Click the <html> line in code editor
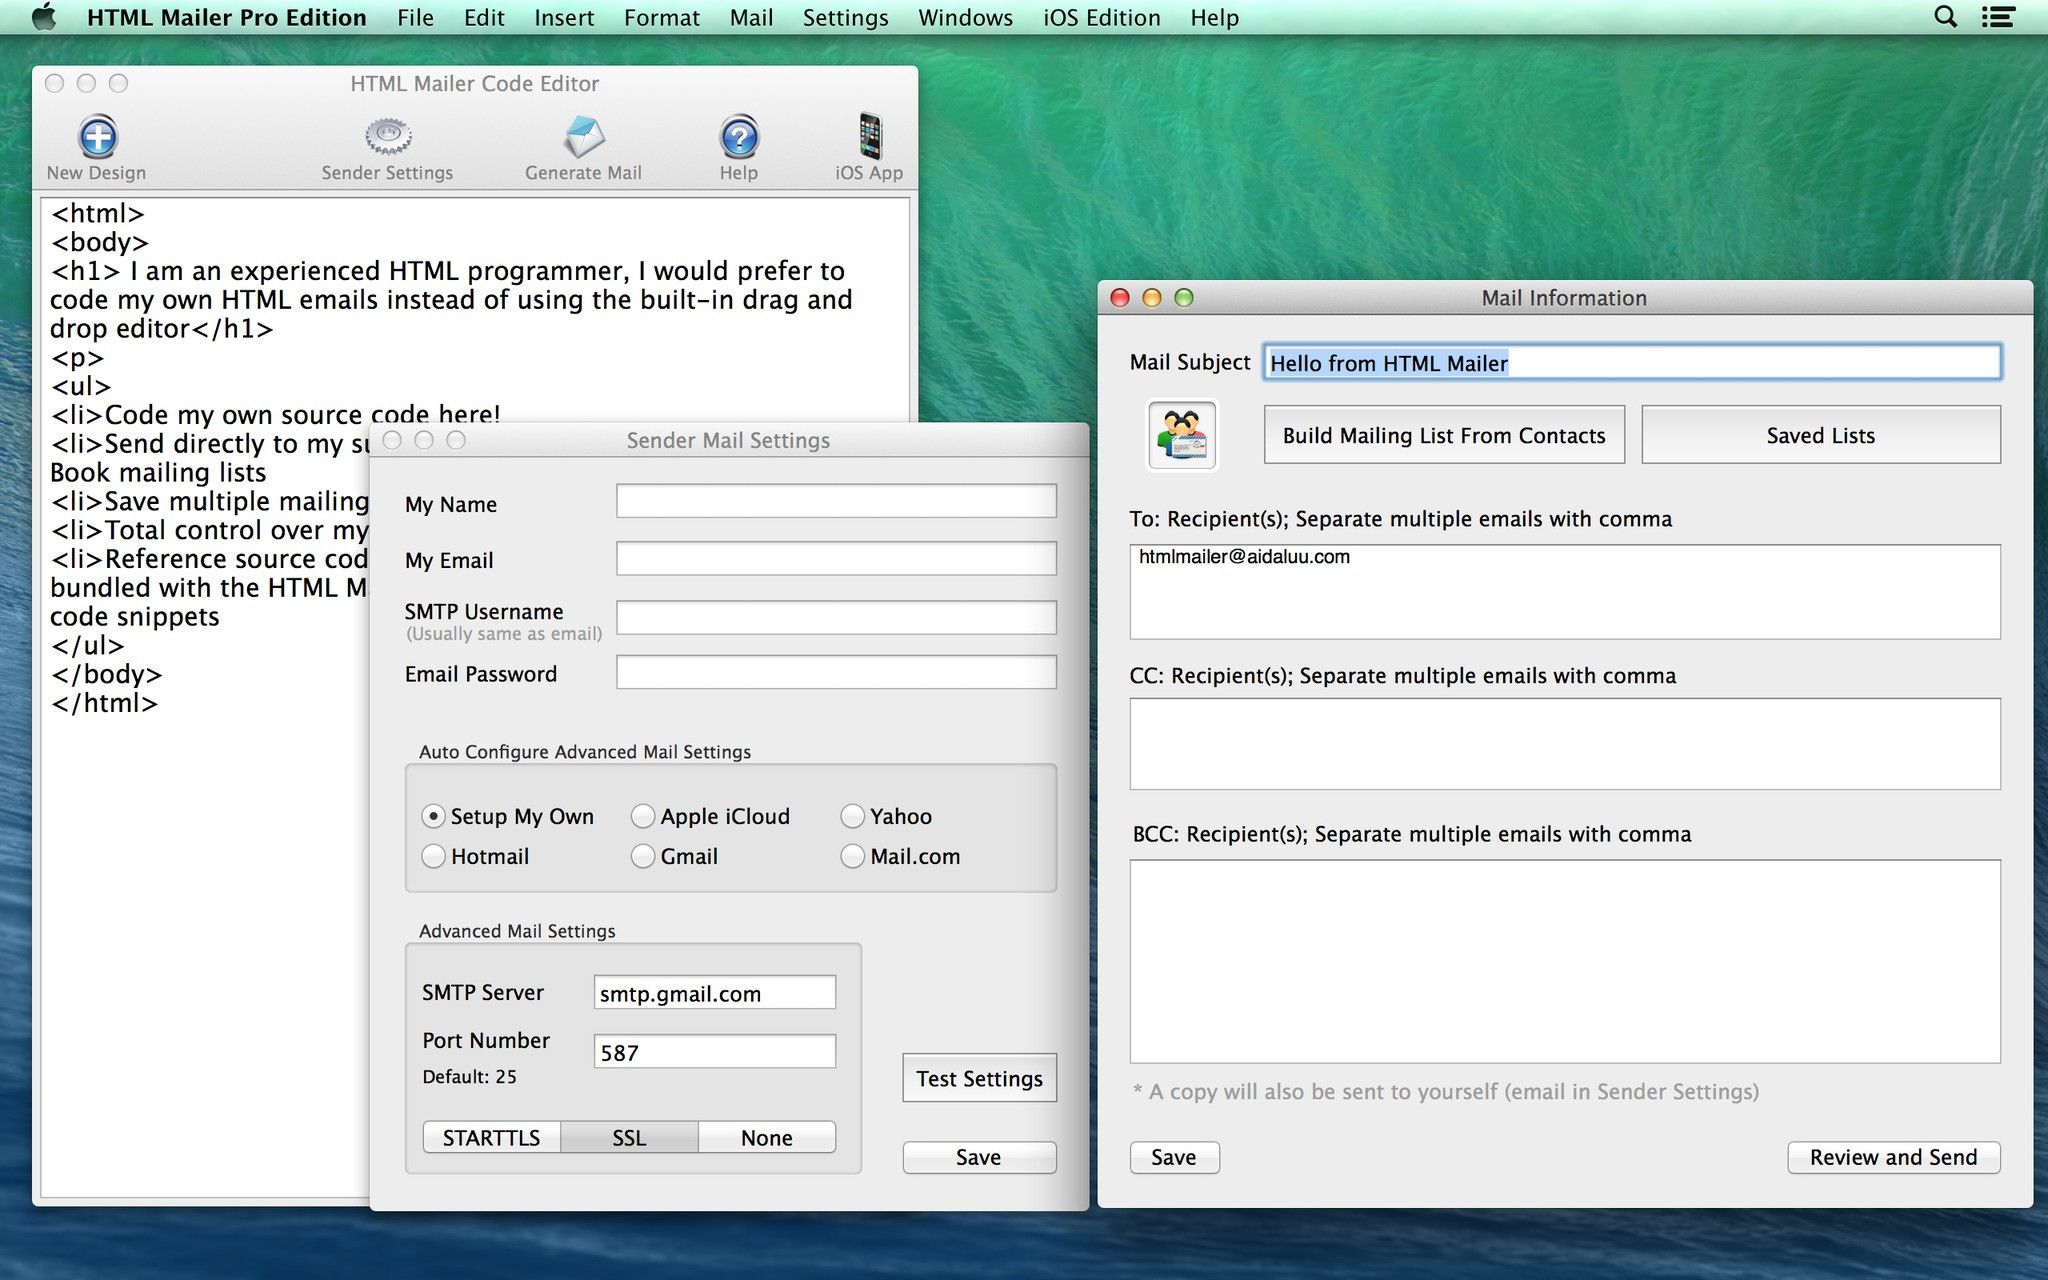This screenshot has height=1280, width=2048. tap(98, 213)
